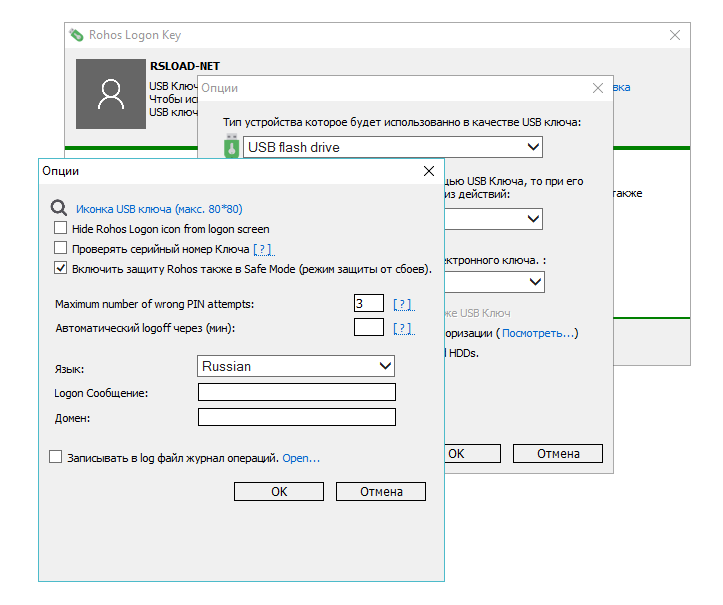Click the Rohos Logon Key title bar icon
Screen dimensions: 723x605
pos(76,35)
